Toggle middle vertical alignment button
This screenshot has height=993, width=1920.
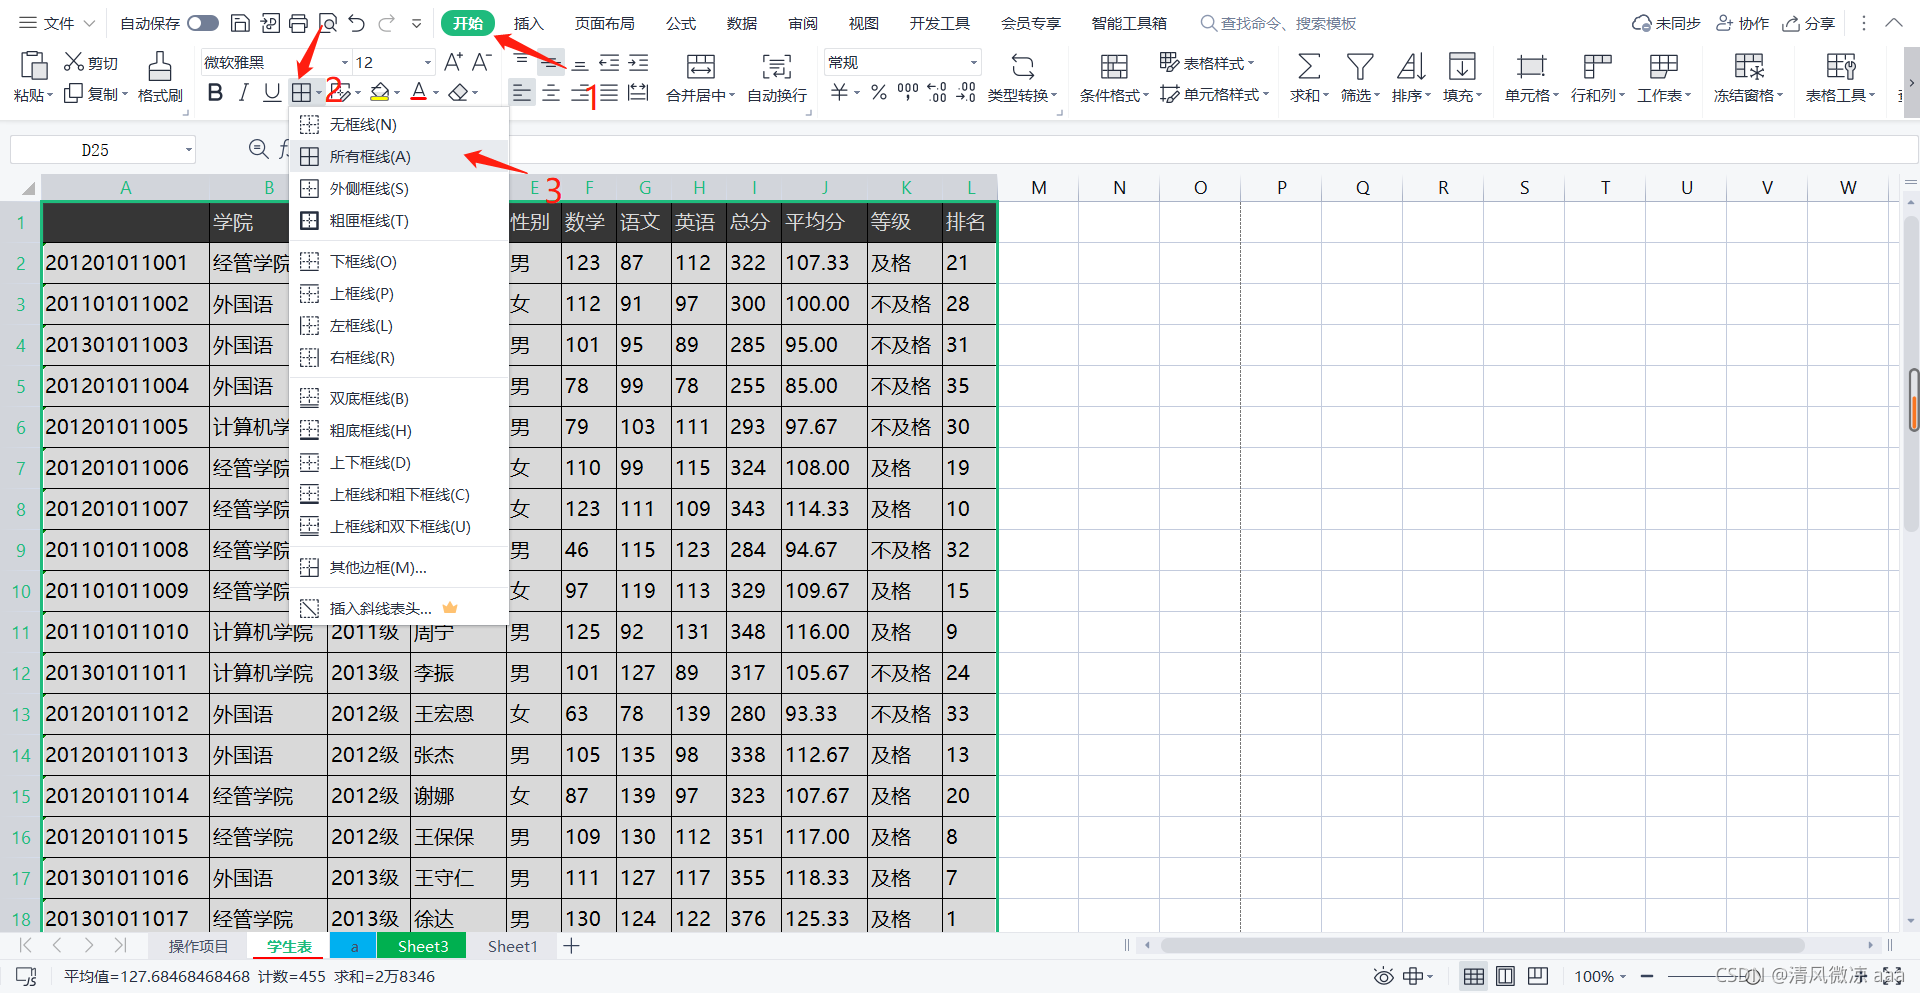(x=551, y=62)
